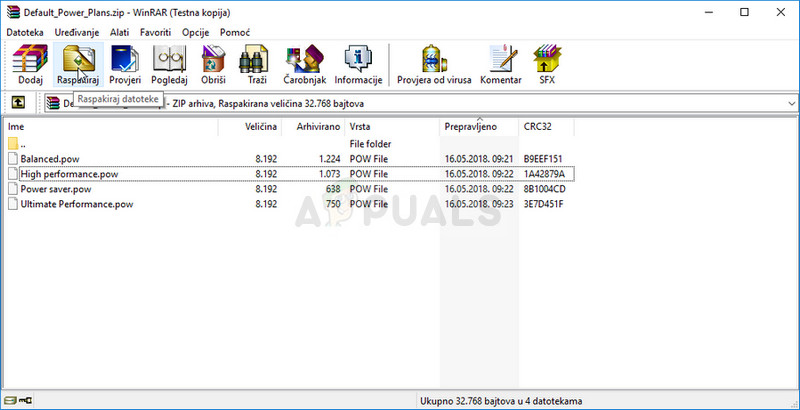Click the Dodaj (Add) toolbar icon
Viewport: 800px width, 410px height.
pos(30,65)
